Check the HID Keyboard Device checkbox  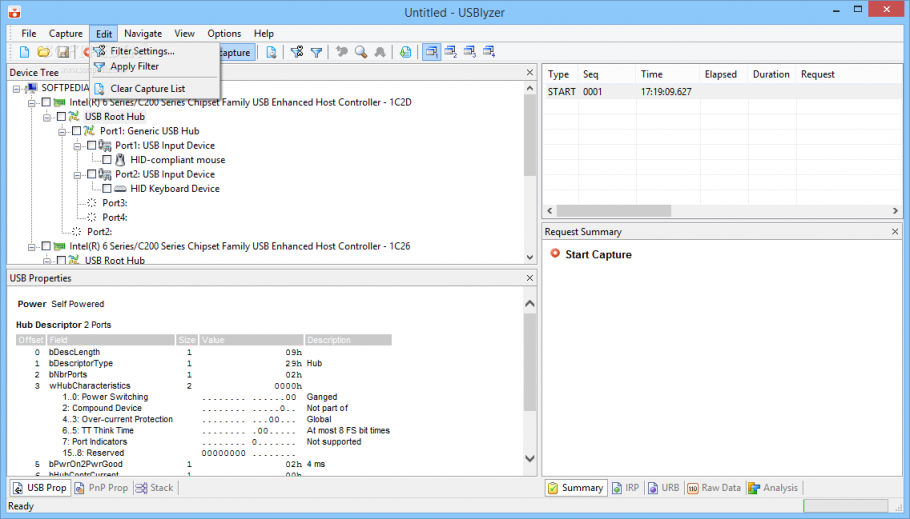(x=107, y=189)
